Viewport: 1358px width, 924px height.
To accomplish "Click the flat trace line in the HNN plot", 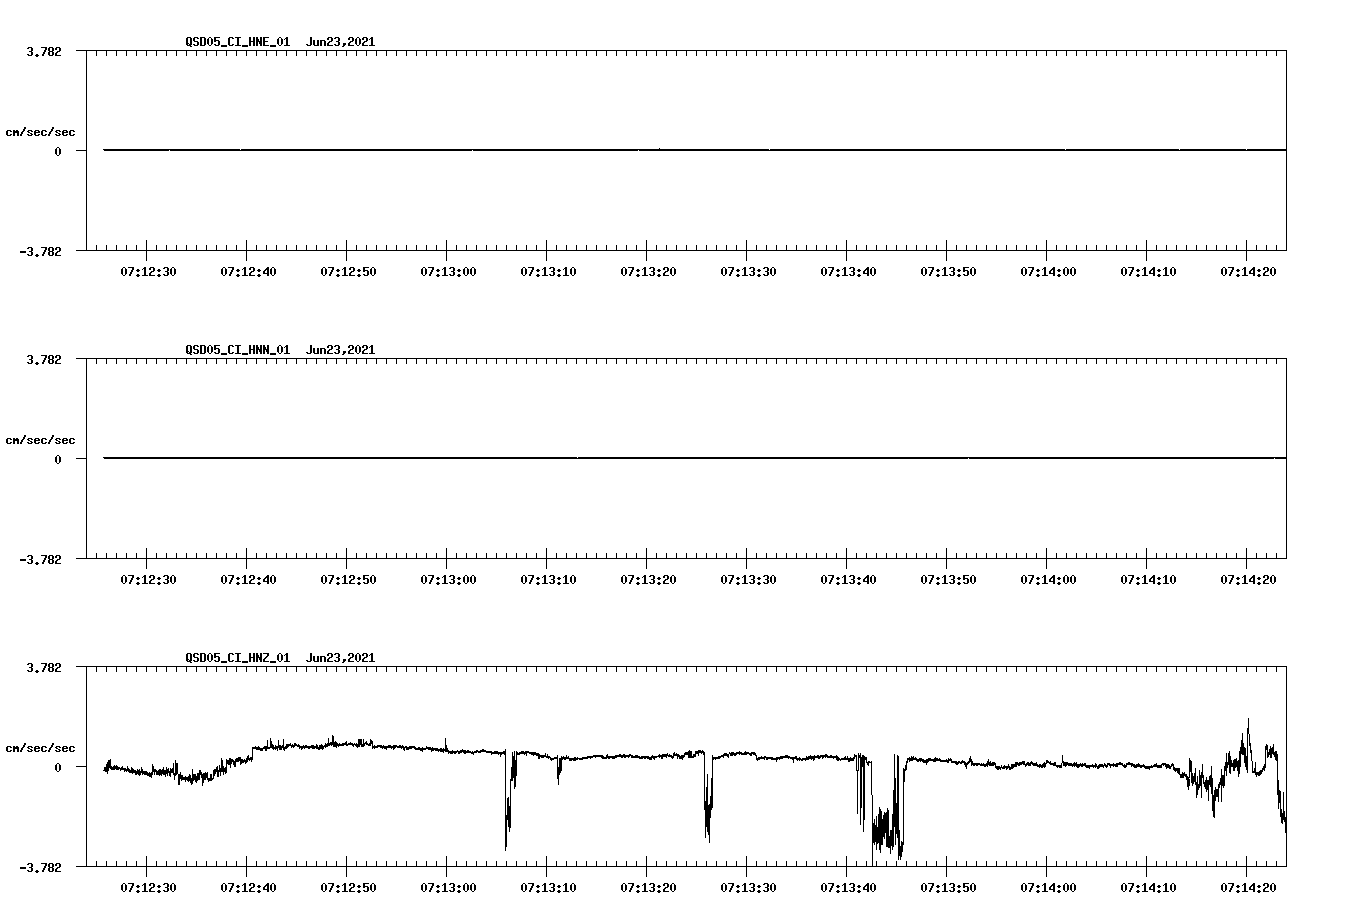I will point(695,458).
